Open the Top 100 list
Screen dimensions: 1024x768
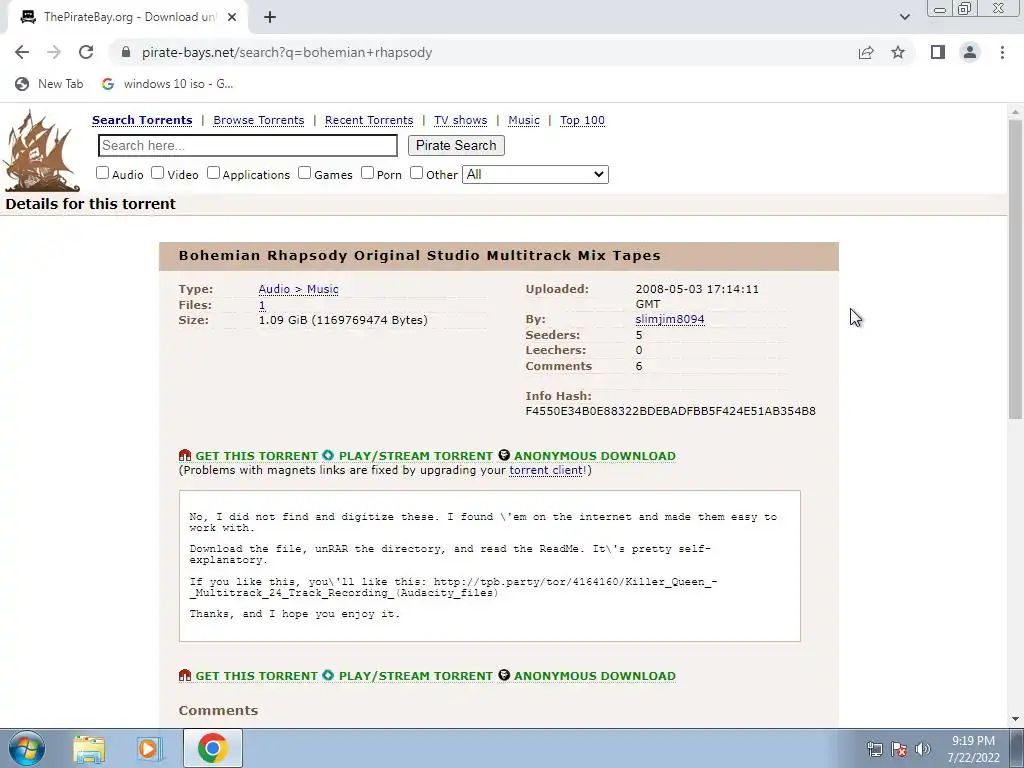coord(583,120)
